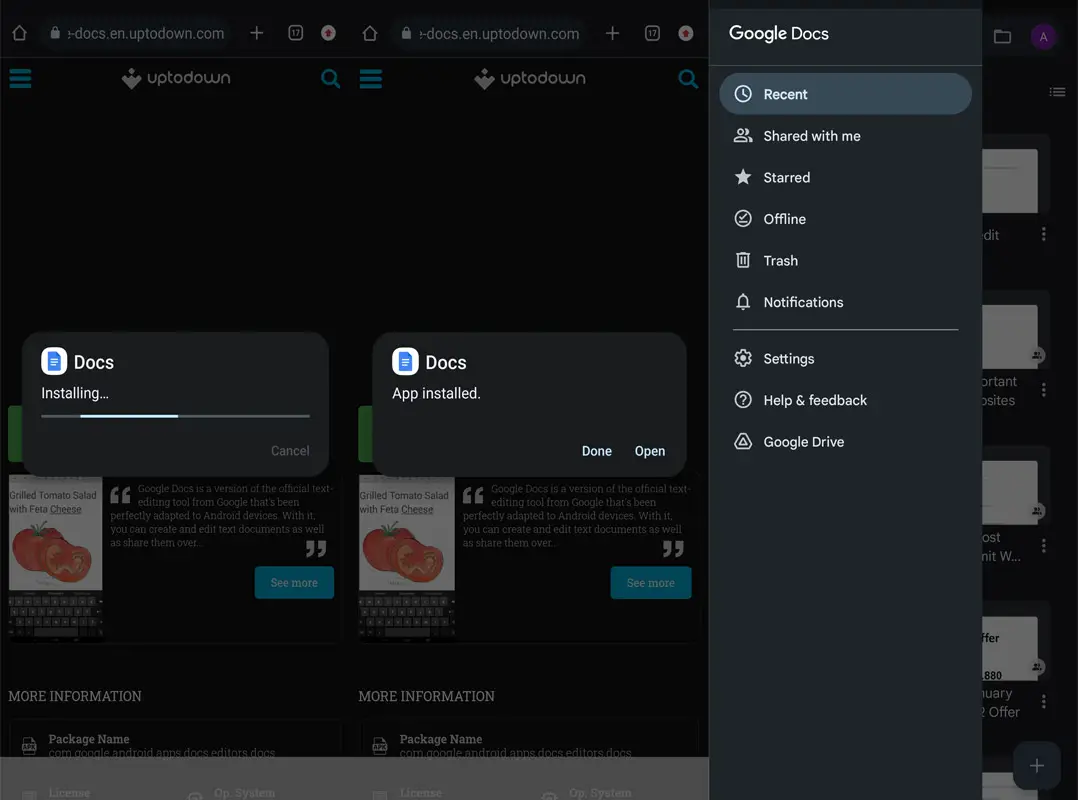Open new tab plus icon in middle browser
Screen dimensions: 1078x800
pos(612,33)
